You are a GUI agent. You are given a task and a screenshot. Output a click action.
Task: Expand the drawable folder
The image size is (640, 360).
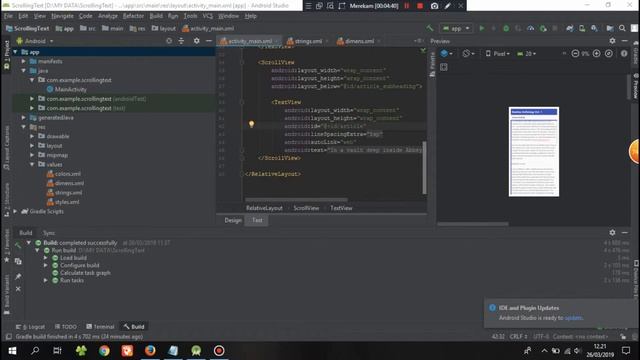(x=32, y=136)
